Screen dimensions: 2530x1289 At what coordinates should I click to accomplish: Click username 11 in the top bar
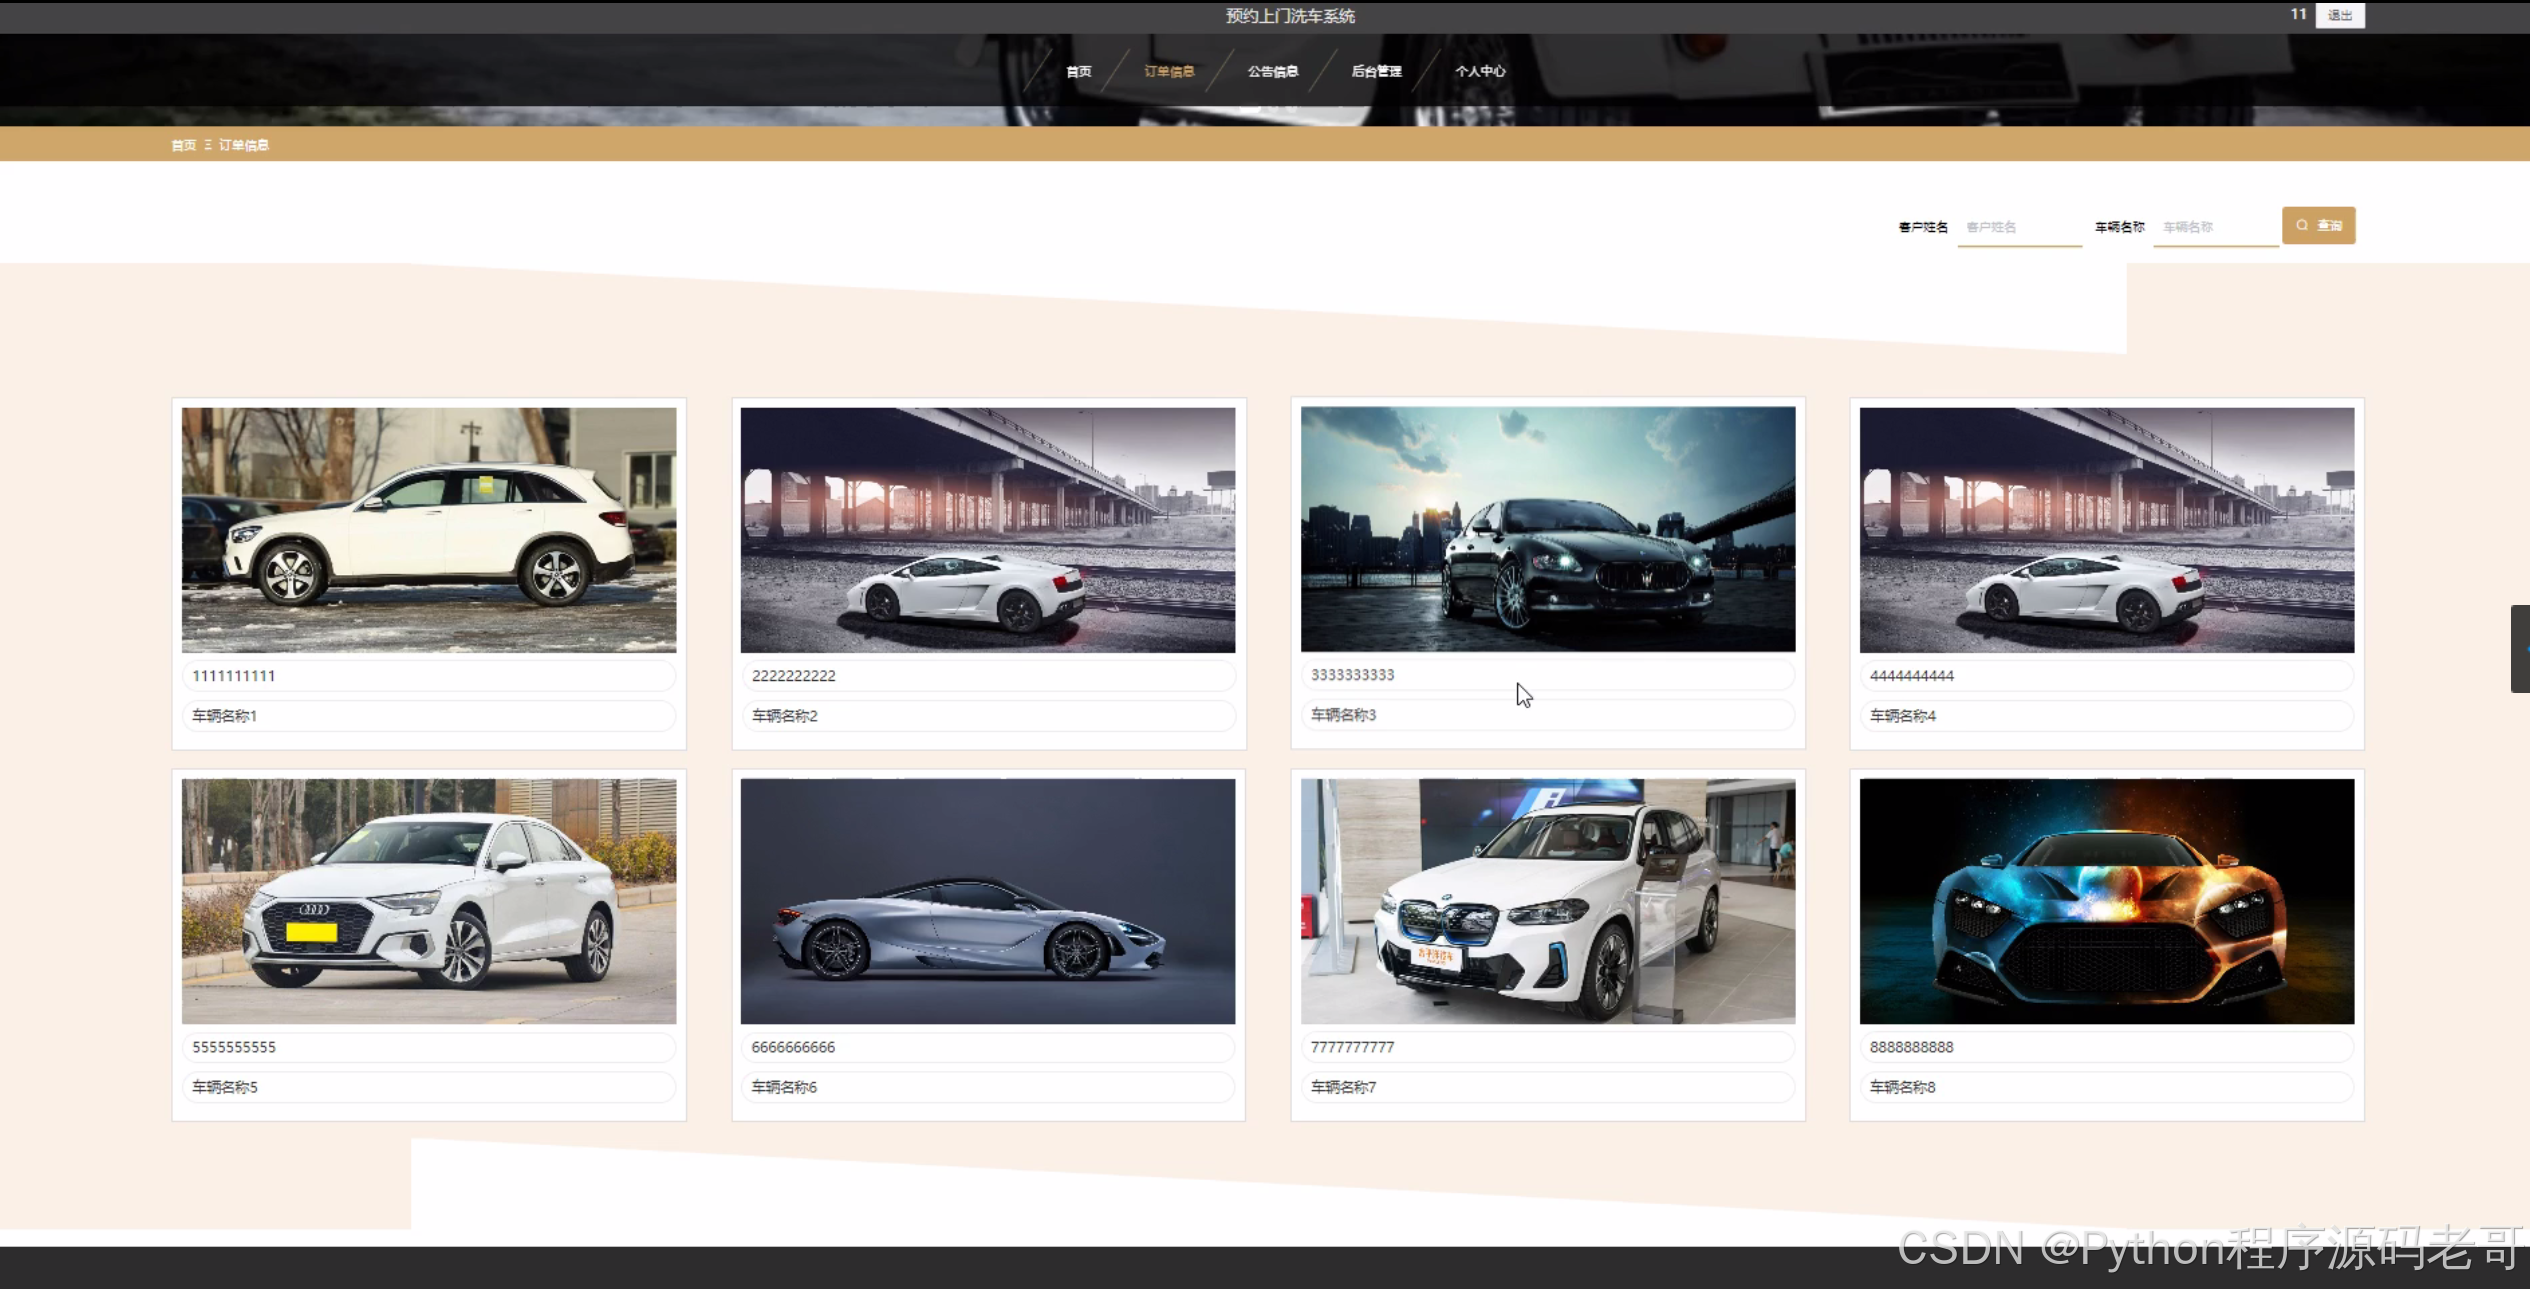(x=2298, y=14)
